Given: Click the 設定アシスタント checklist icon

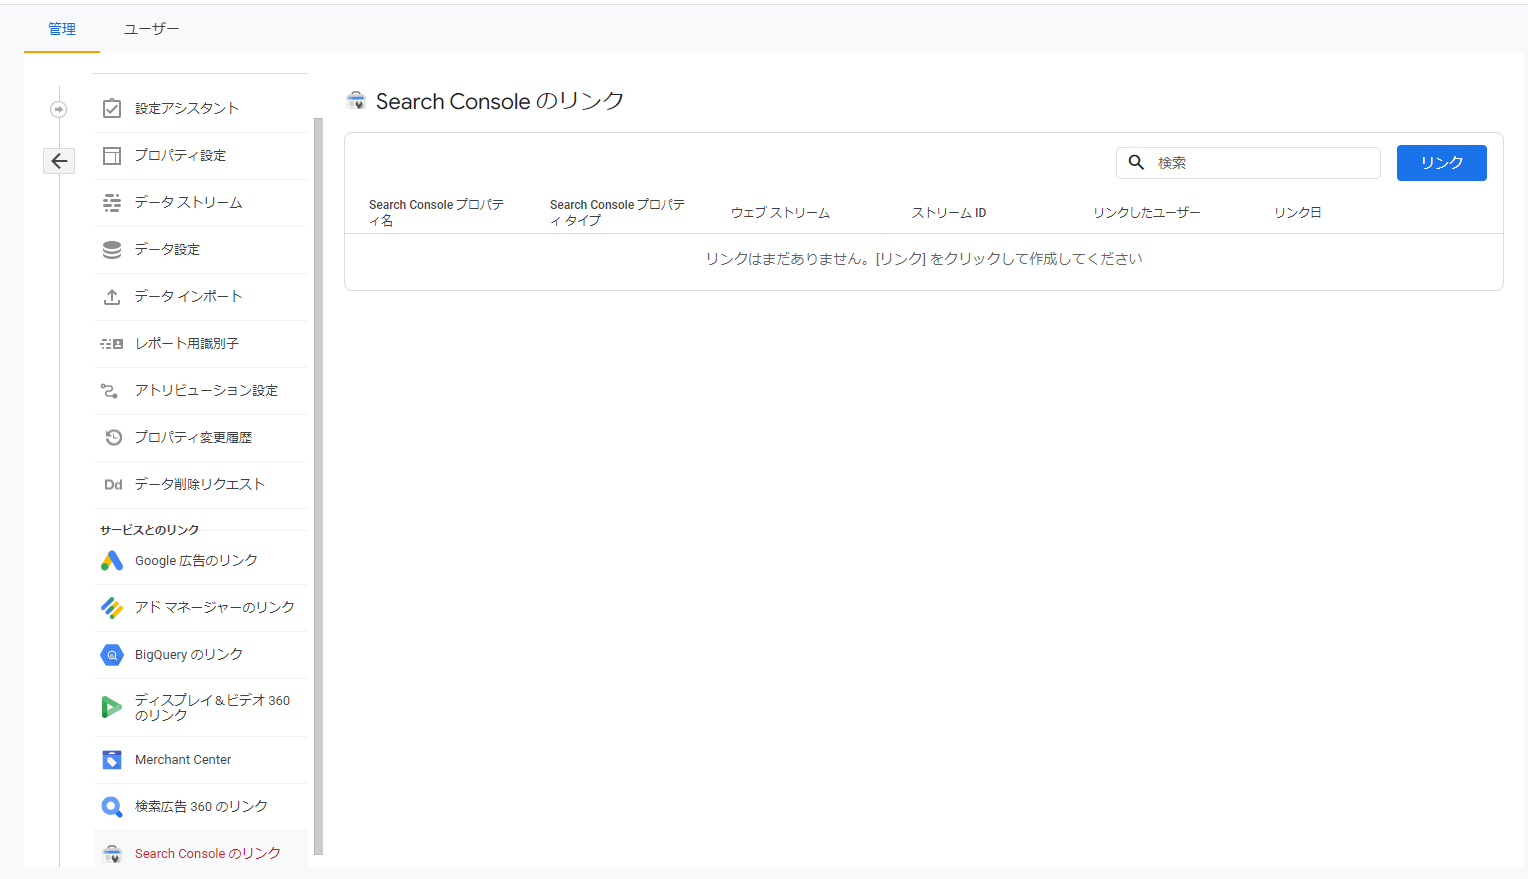Looking at the screenshot, I should tap(112, 108).
